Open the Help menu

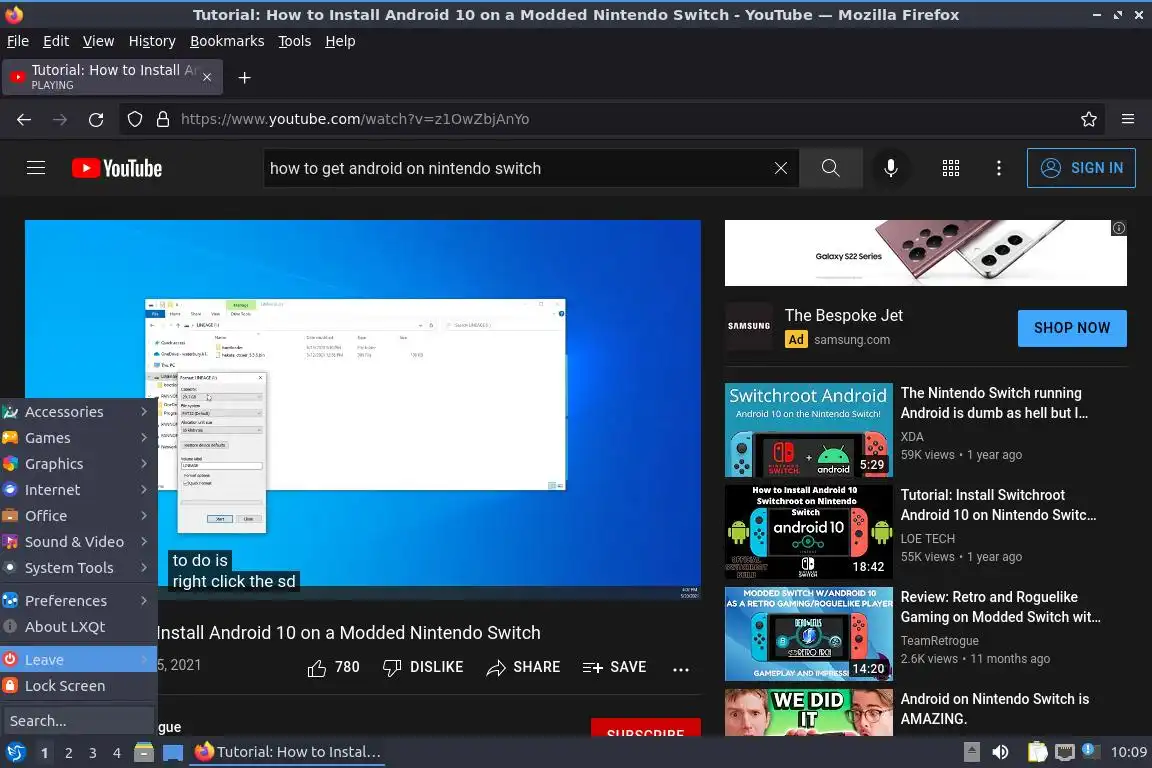pyautogui.click(x=340, y=41)
